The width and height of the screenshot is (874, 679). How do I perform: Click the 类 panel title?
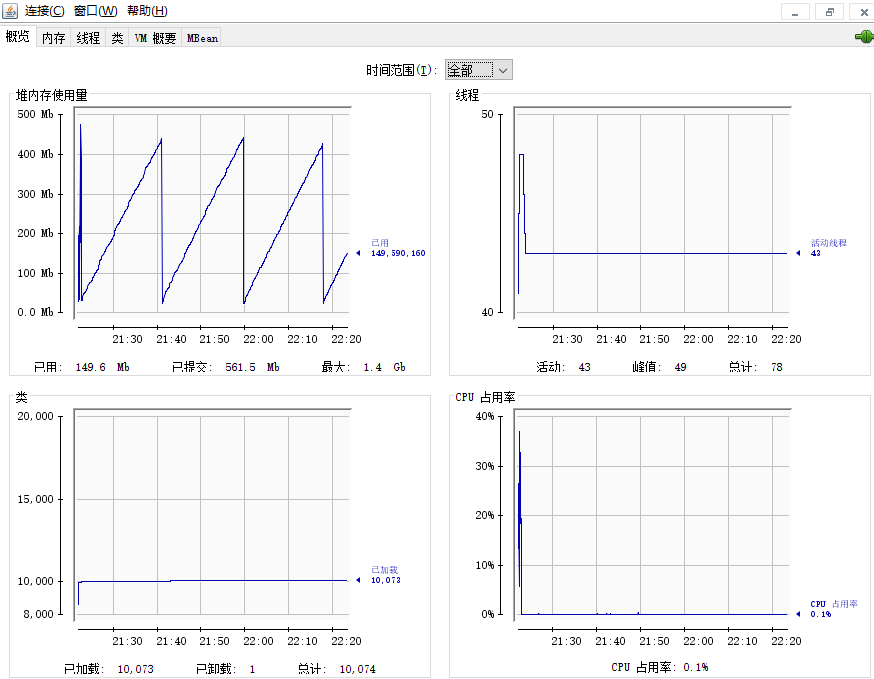coord(21,397)
